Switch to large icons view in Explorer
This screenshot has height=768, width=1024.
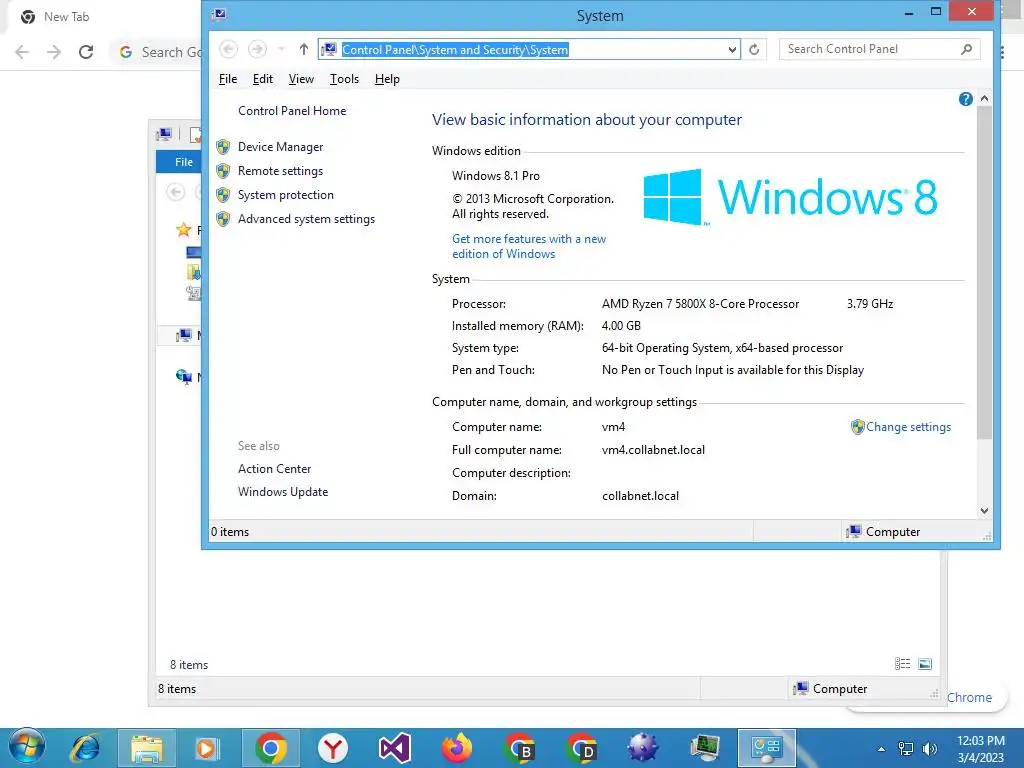[925, 664]
